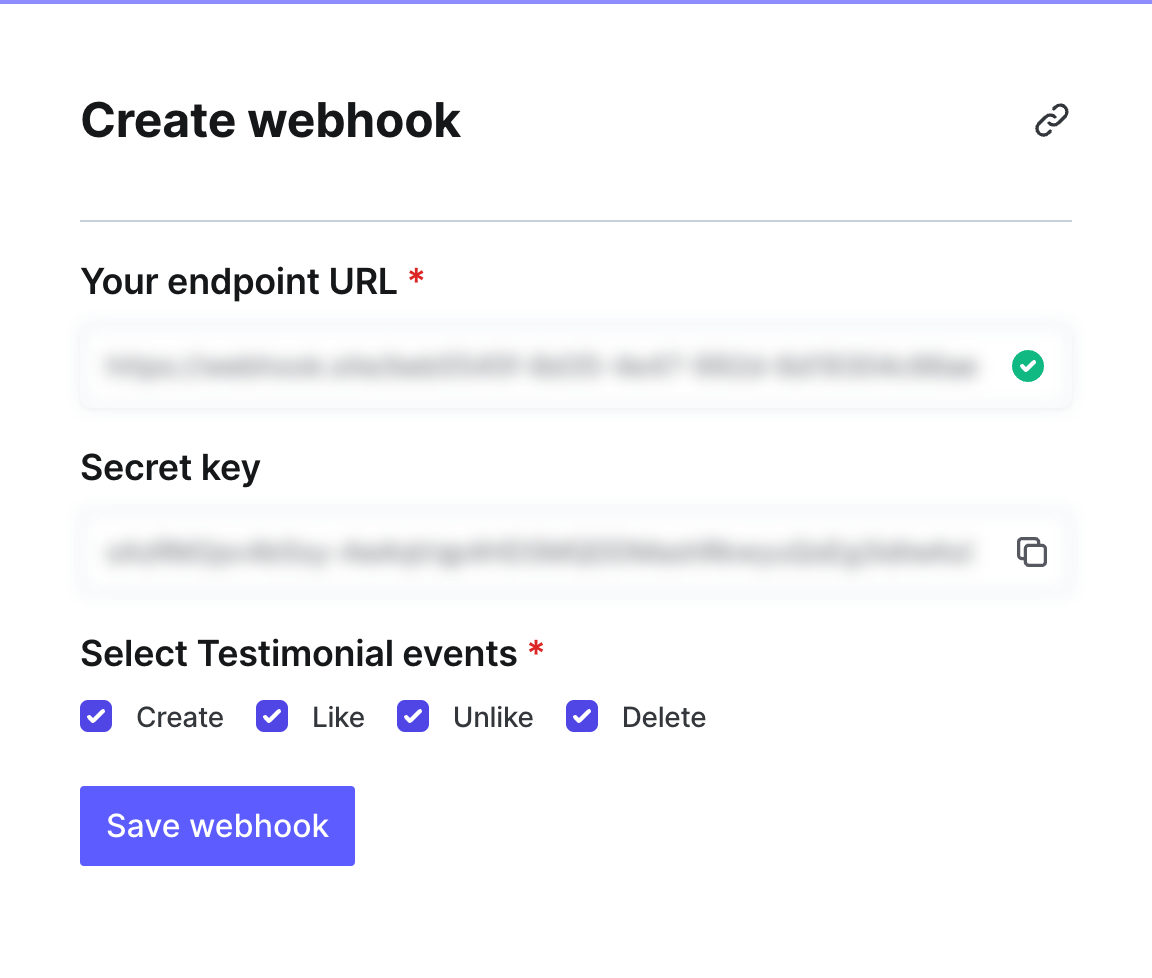Click the Create checkbox label text

click(x=180, y=718)
